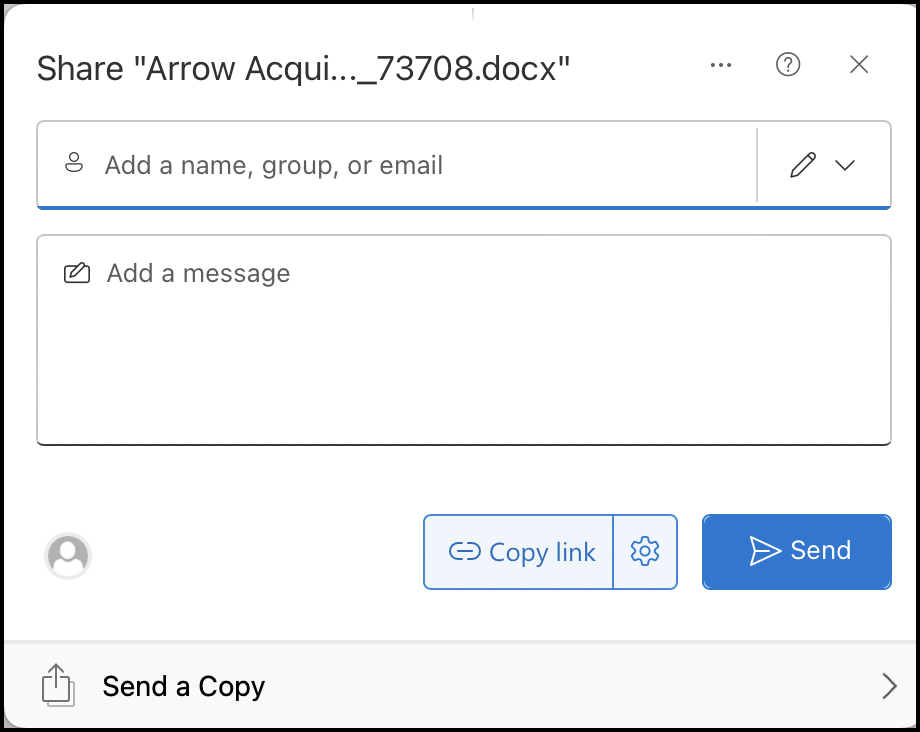This screenshot has height=732, width=920.
Task: Click the paper plane icon on Send
Action: coord(764,550)
